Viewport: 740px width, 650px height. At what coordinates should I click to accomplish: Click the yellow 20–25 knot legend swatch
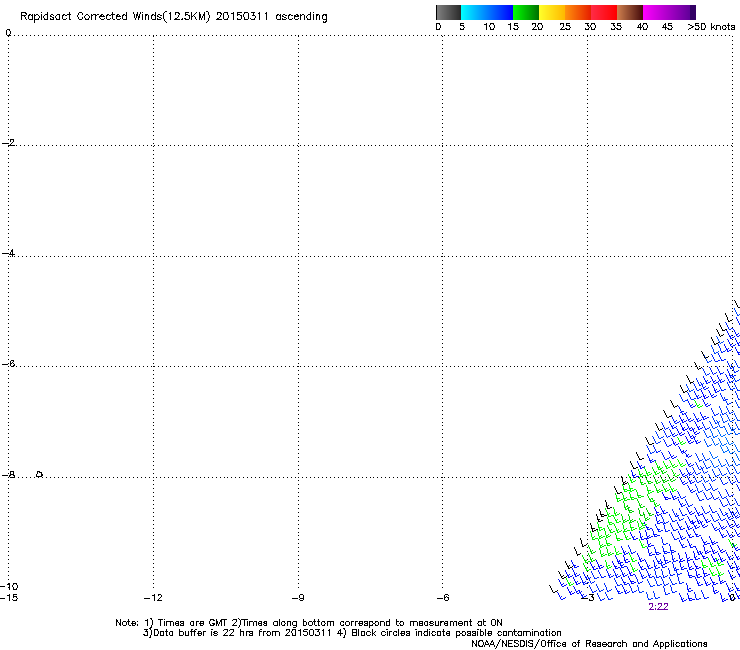(x=552, y=12)
